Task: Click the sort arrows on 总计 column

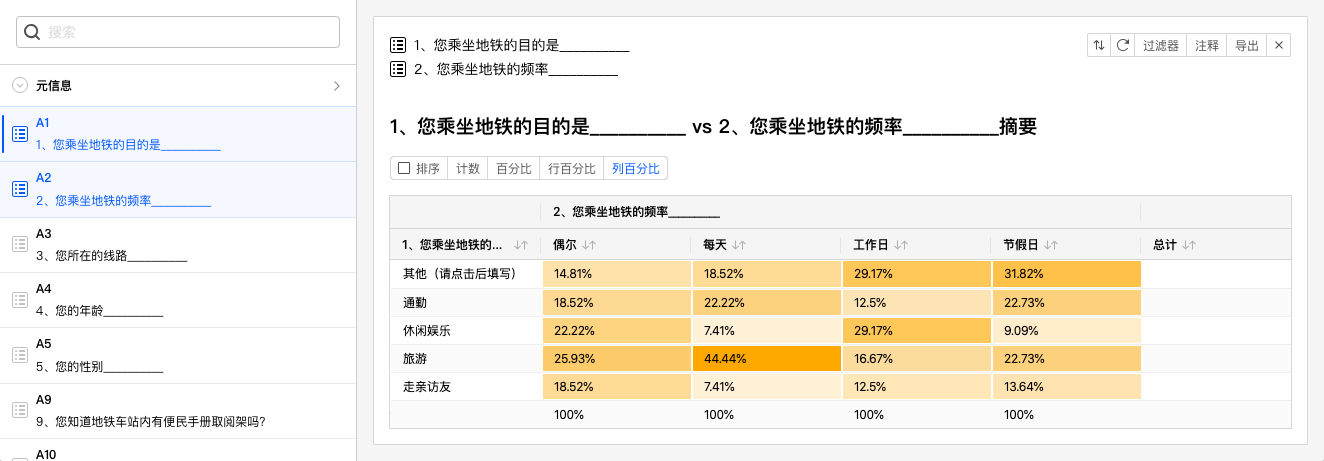Action: (1189, 244)
